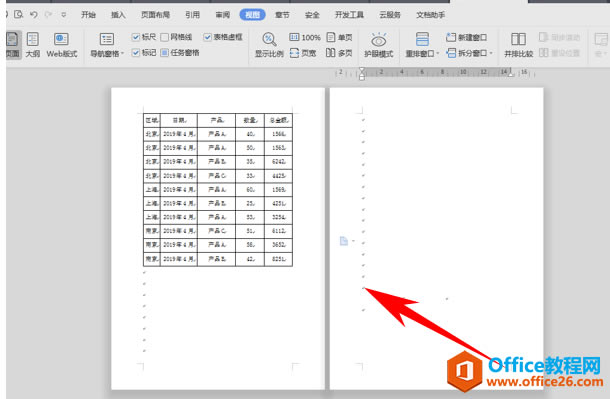Click the 页宽 page width button
Screen dimensions: 610x399
click(x=303, y=53)
